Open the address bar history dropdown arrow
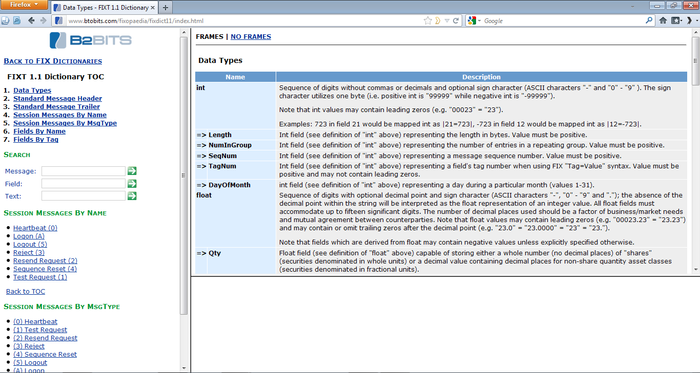 (447, 21)
